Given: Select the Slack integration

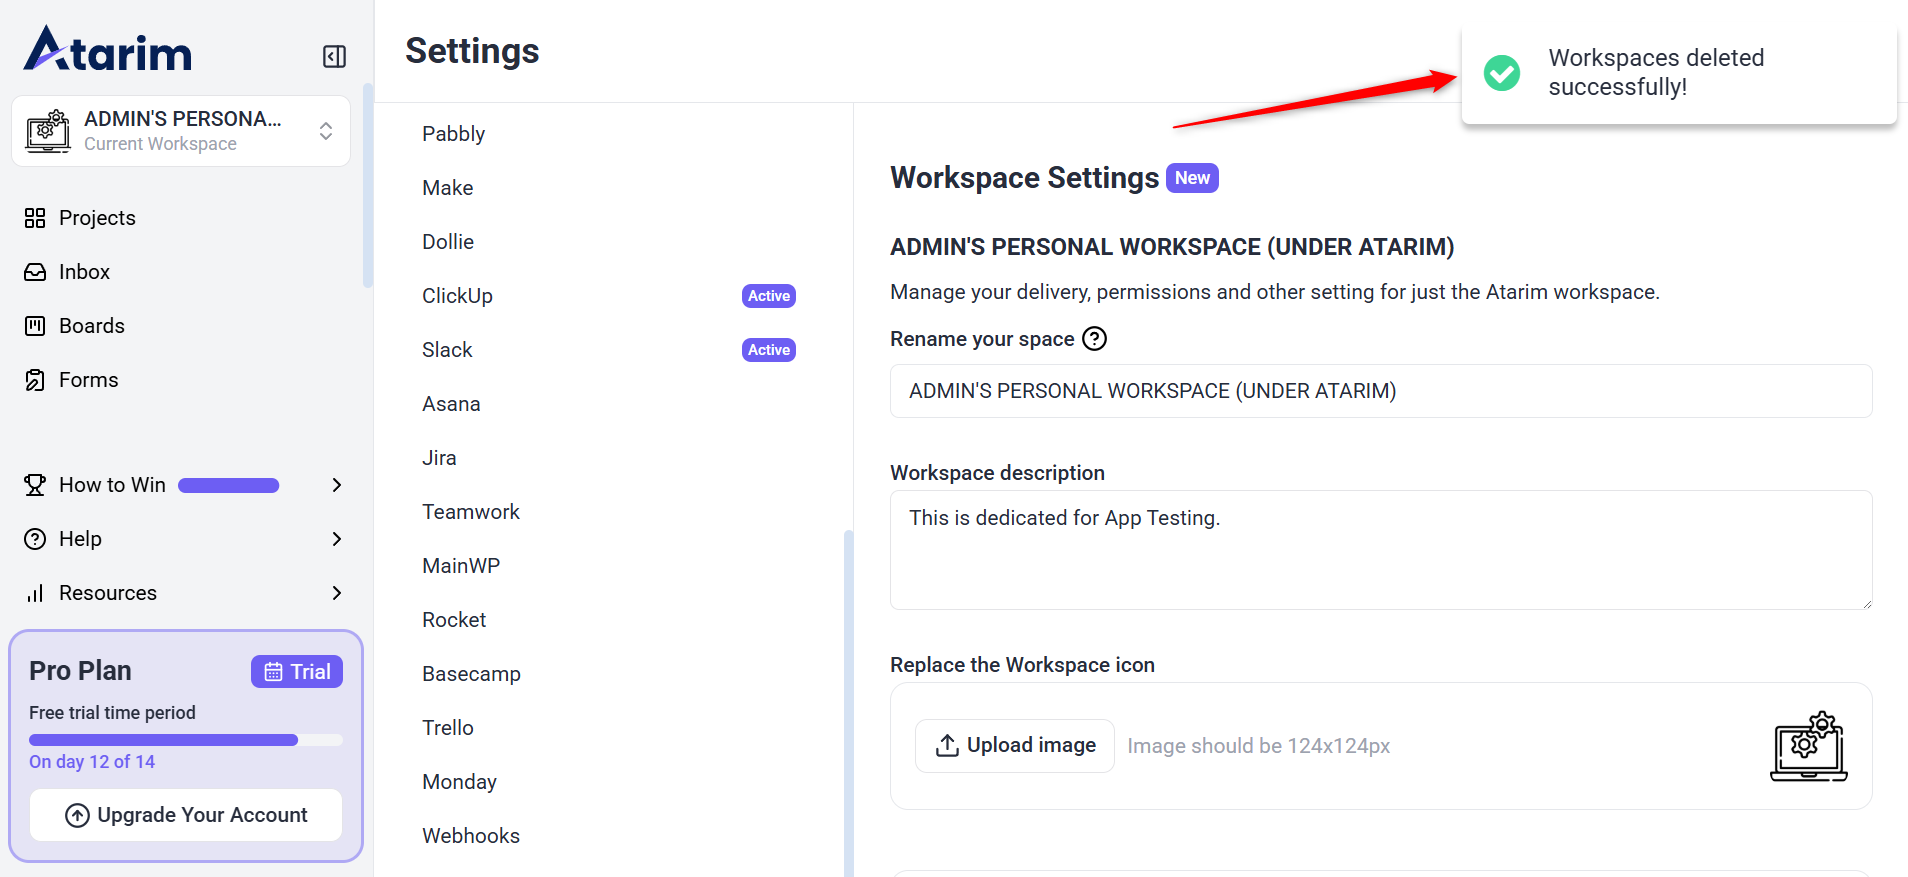Looking at the screenshot, I should tap(447, 350).
